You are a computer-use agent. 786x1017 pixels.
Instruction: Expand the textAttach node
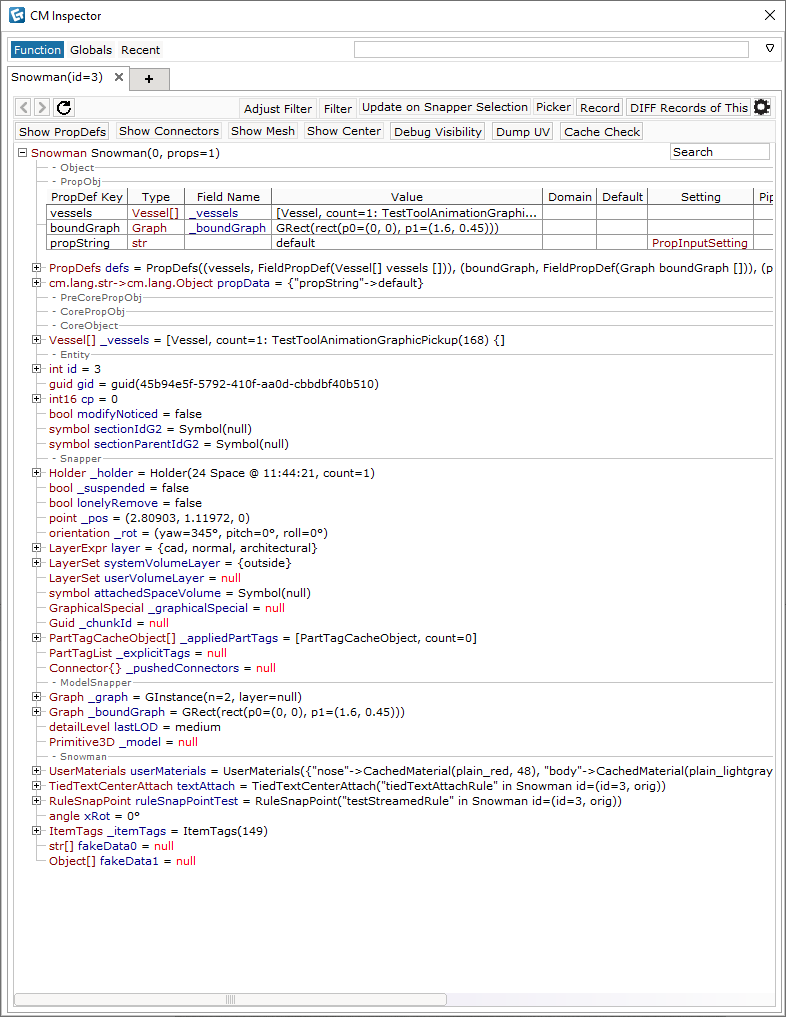36,786
